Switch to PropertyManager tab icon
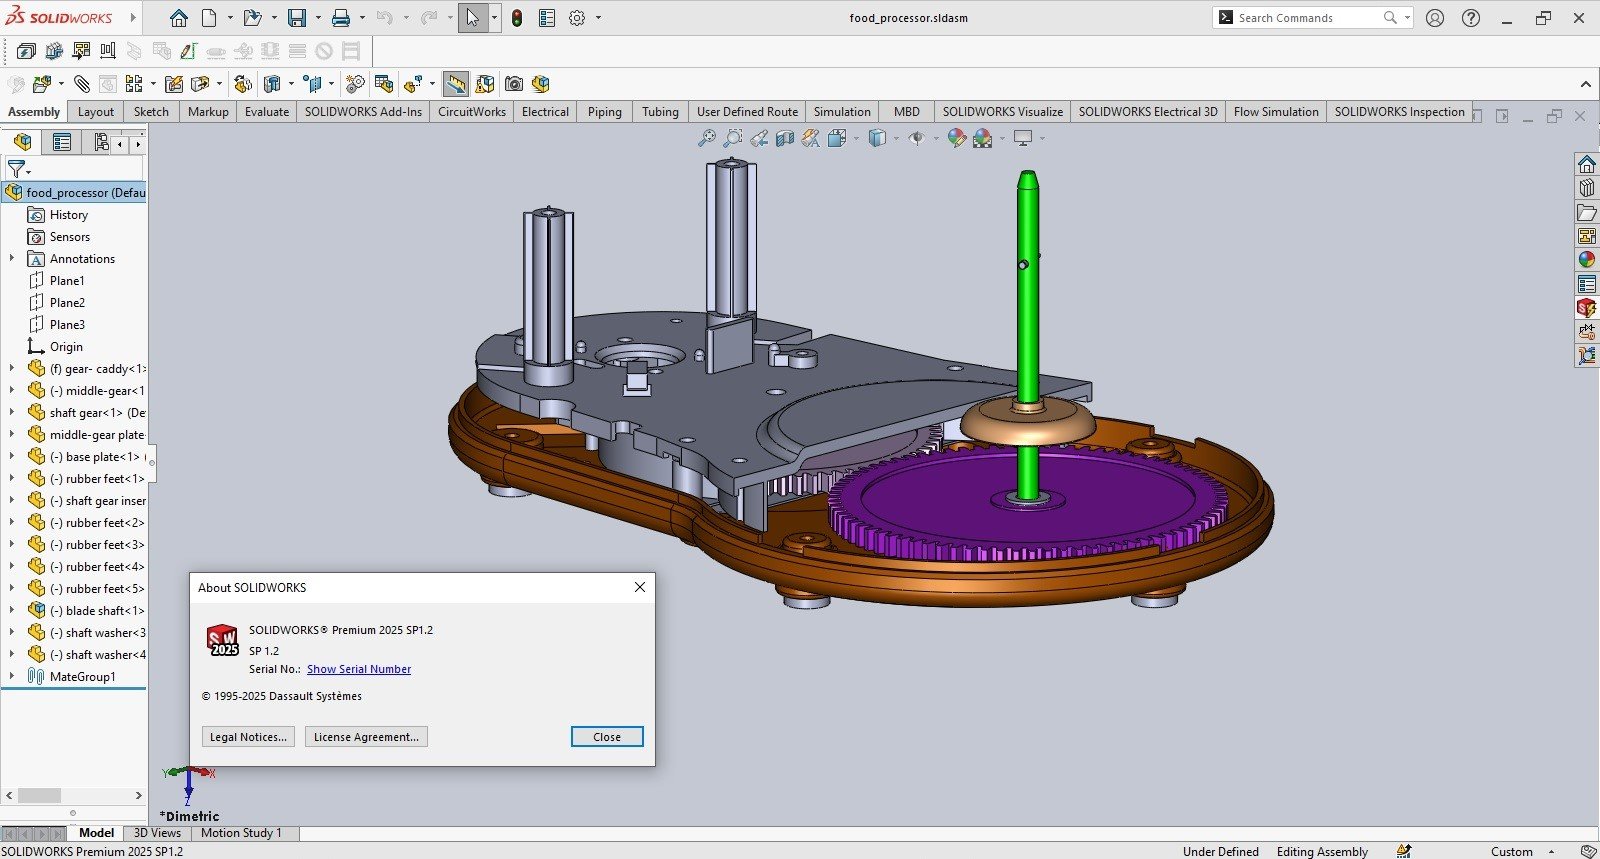This screenshot has width=1600, height=859. tap(62, 142)
